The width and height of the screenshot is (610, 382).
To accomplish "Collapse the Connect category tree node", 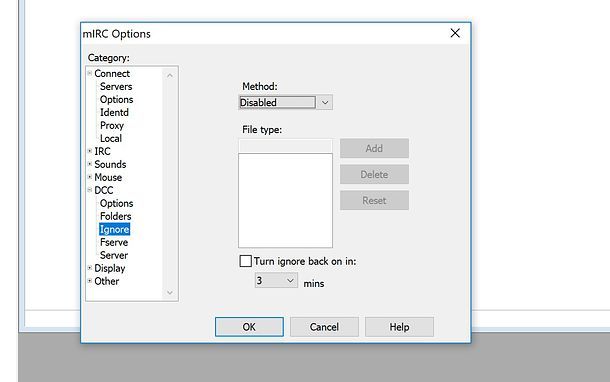I will coord(90,73).
